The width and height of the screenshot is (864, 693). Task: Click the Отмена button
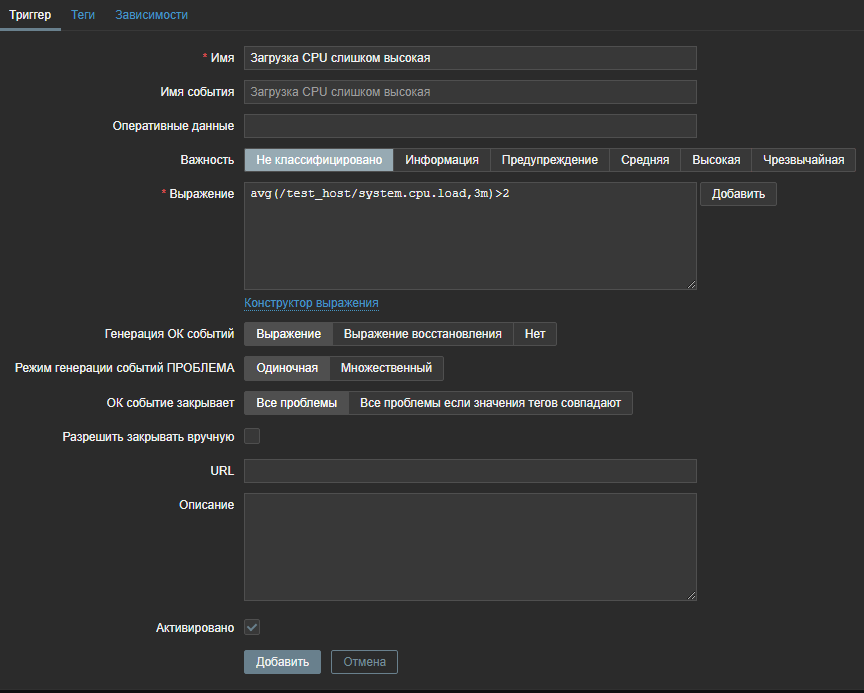(x=364, y=662)
